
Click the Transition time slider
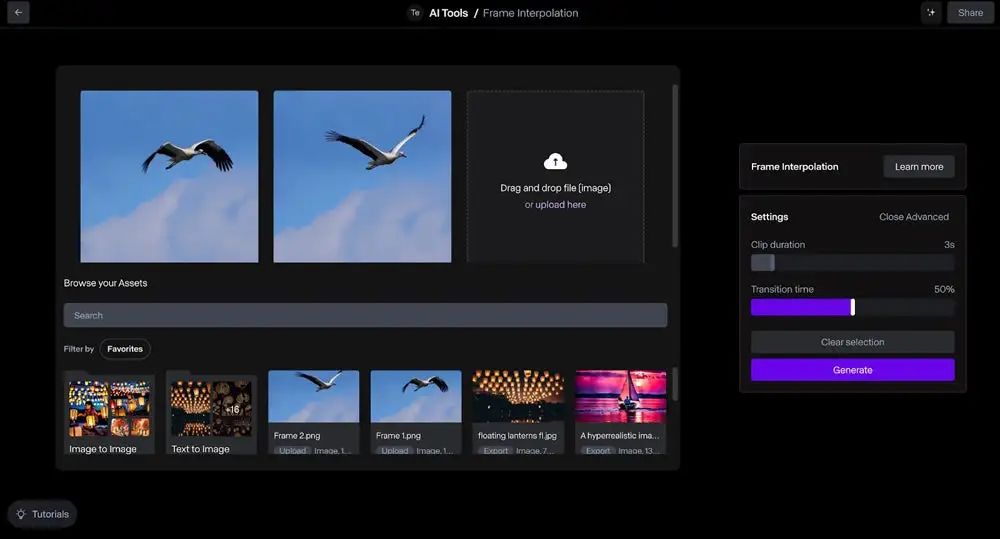(x=852, y=307)
